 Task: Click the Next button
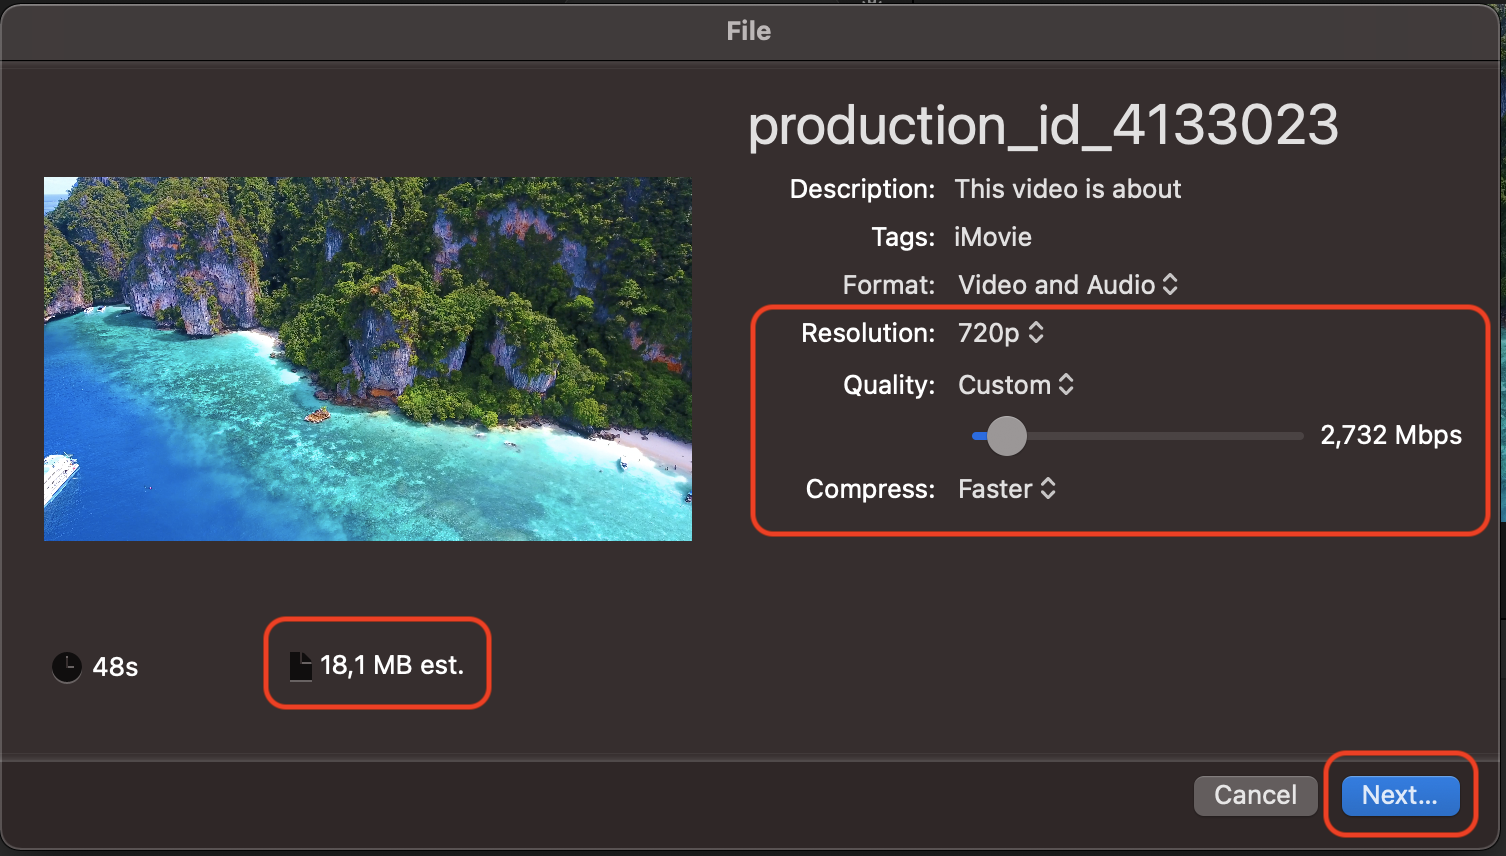pos(1399,795)
